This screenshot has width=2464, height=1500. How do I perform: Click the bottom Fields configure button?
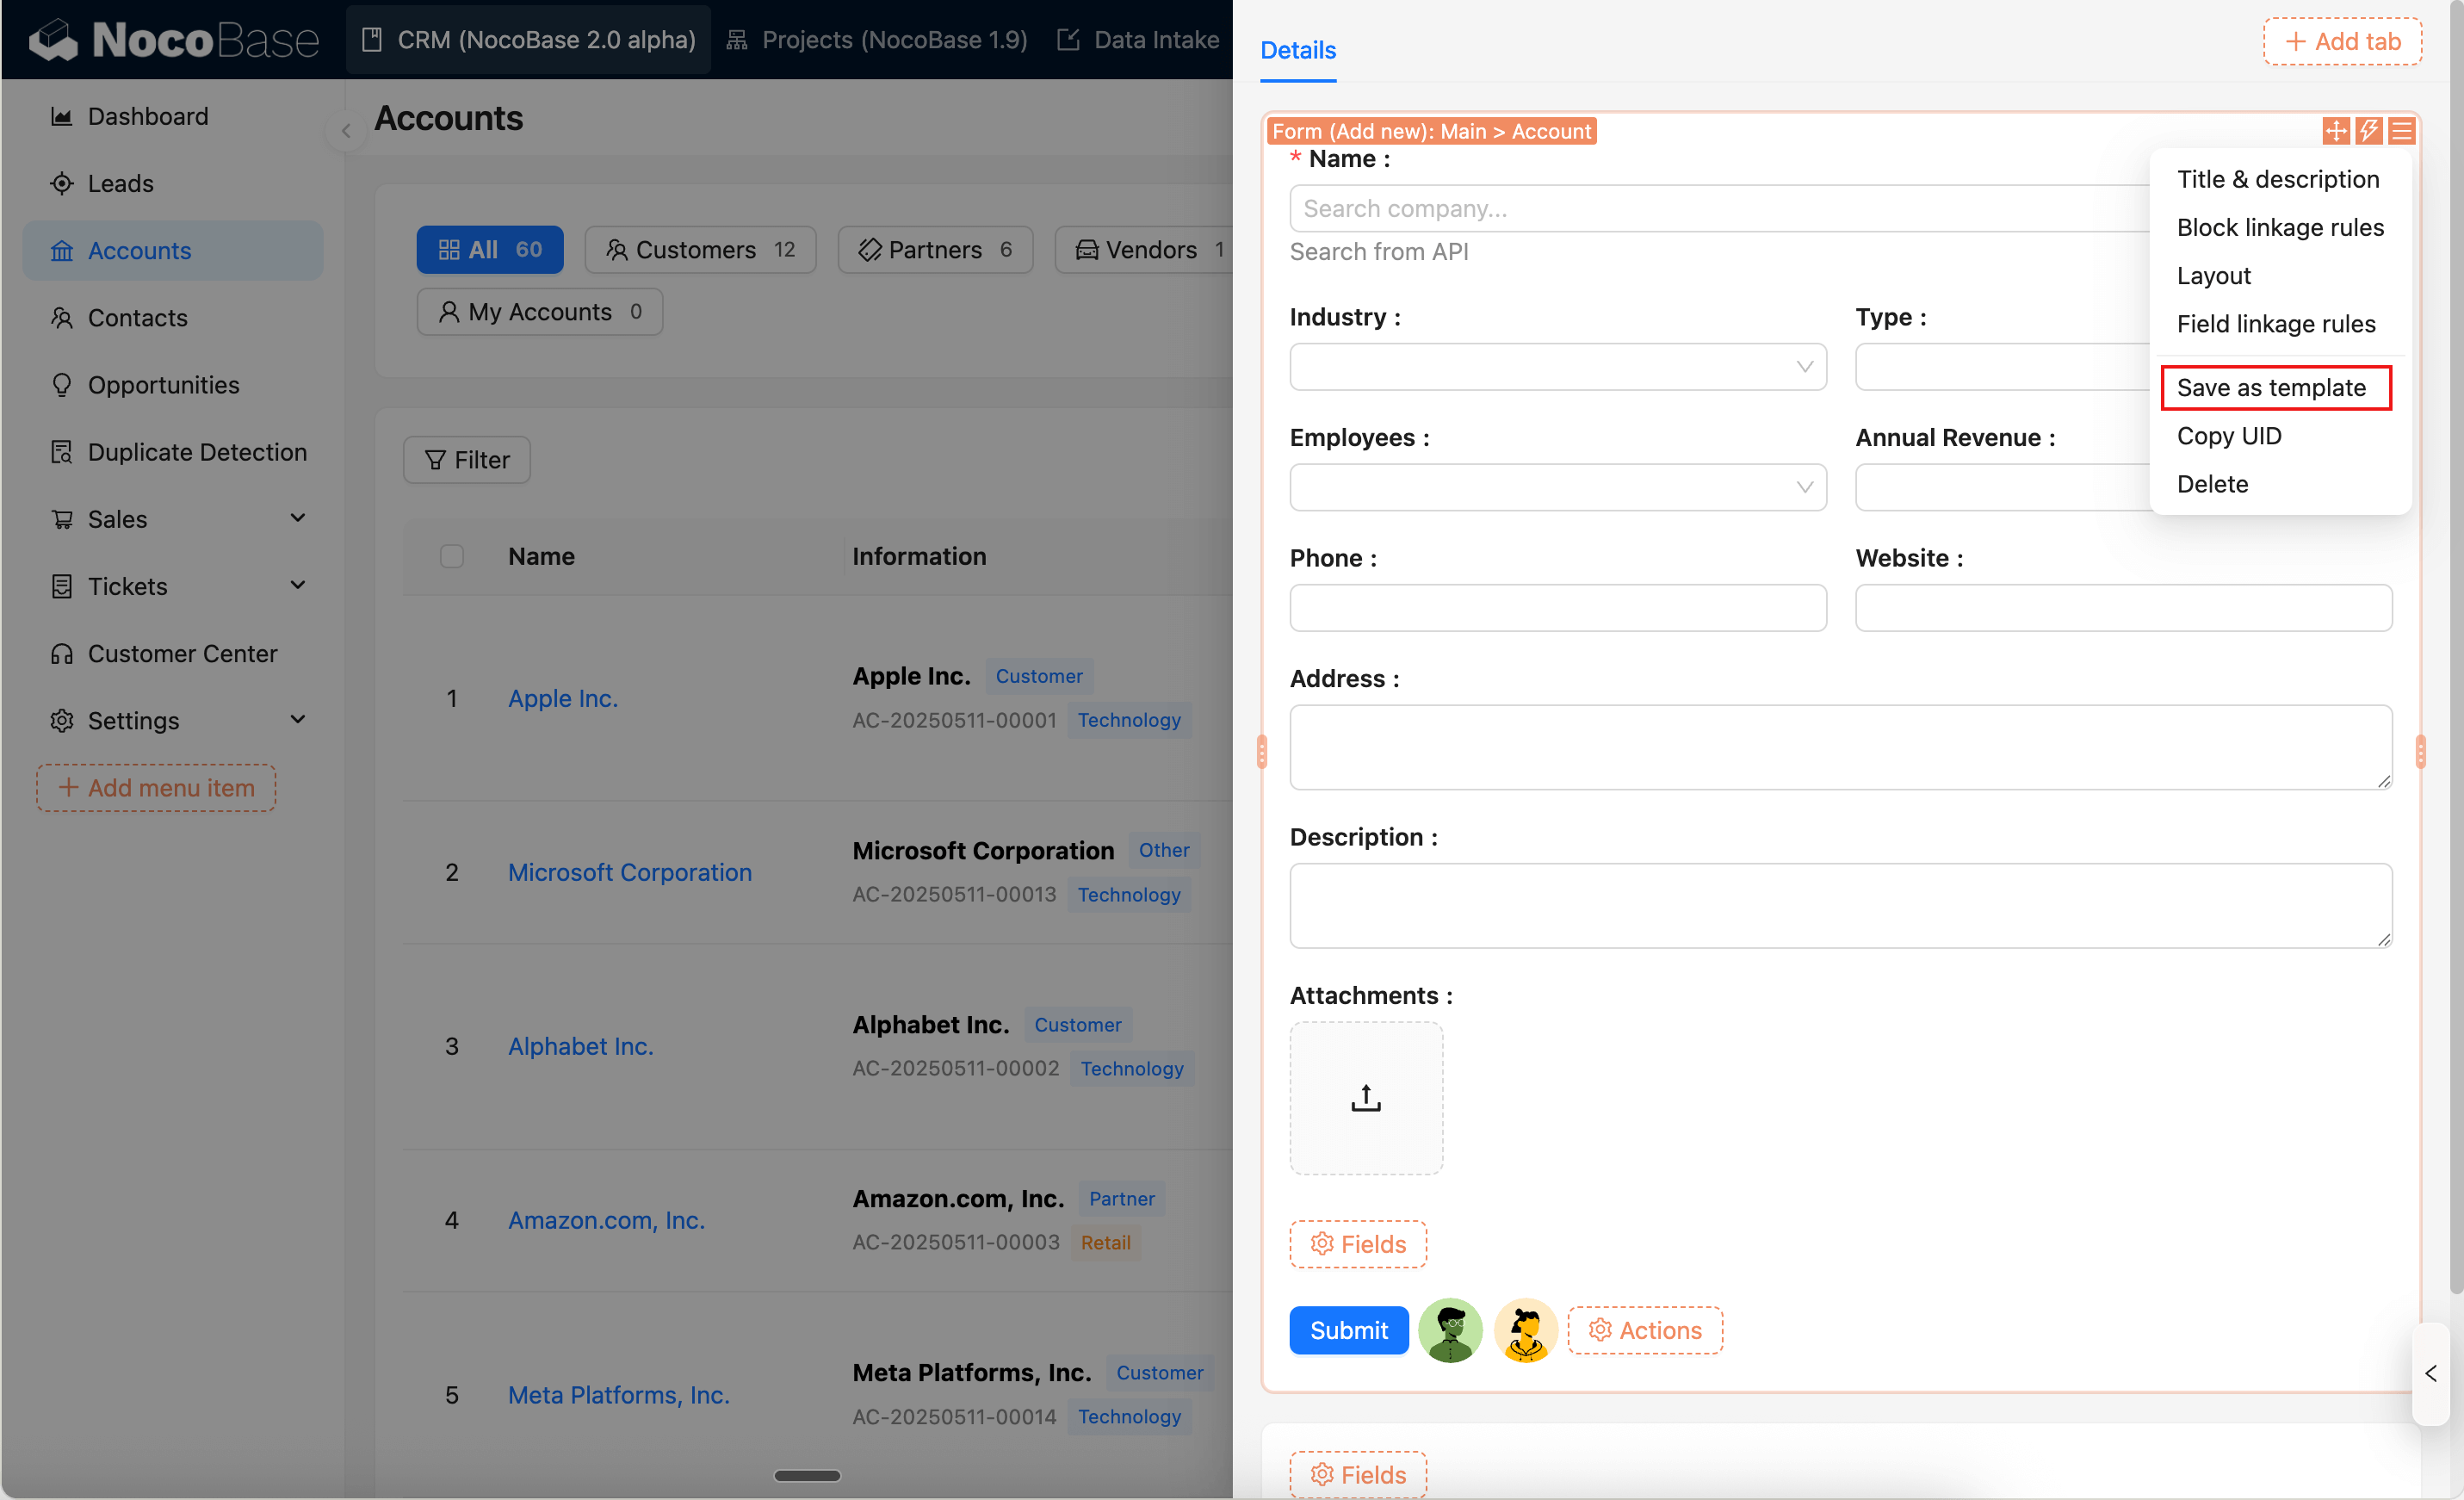coord(1358,1474)
